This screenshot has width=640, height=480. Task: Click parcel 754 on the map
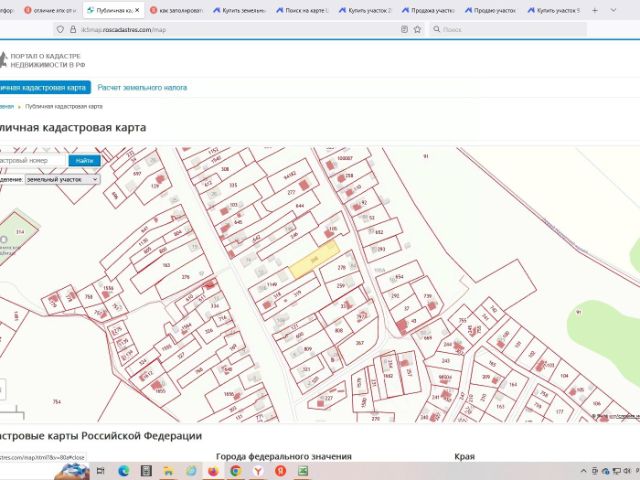(x=57, y=402)
